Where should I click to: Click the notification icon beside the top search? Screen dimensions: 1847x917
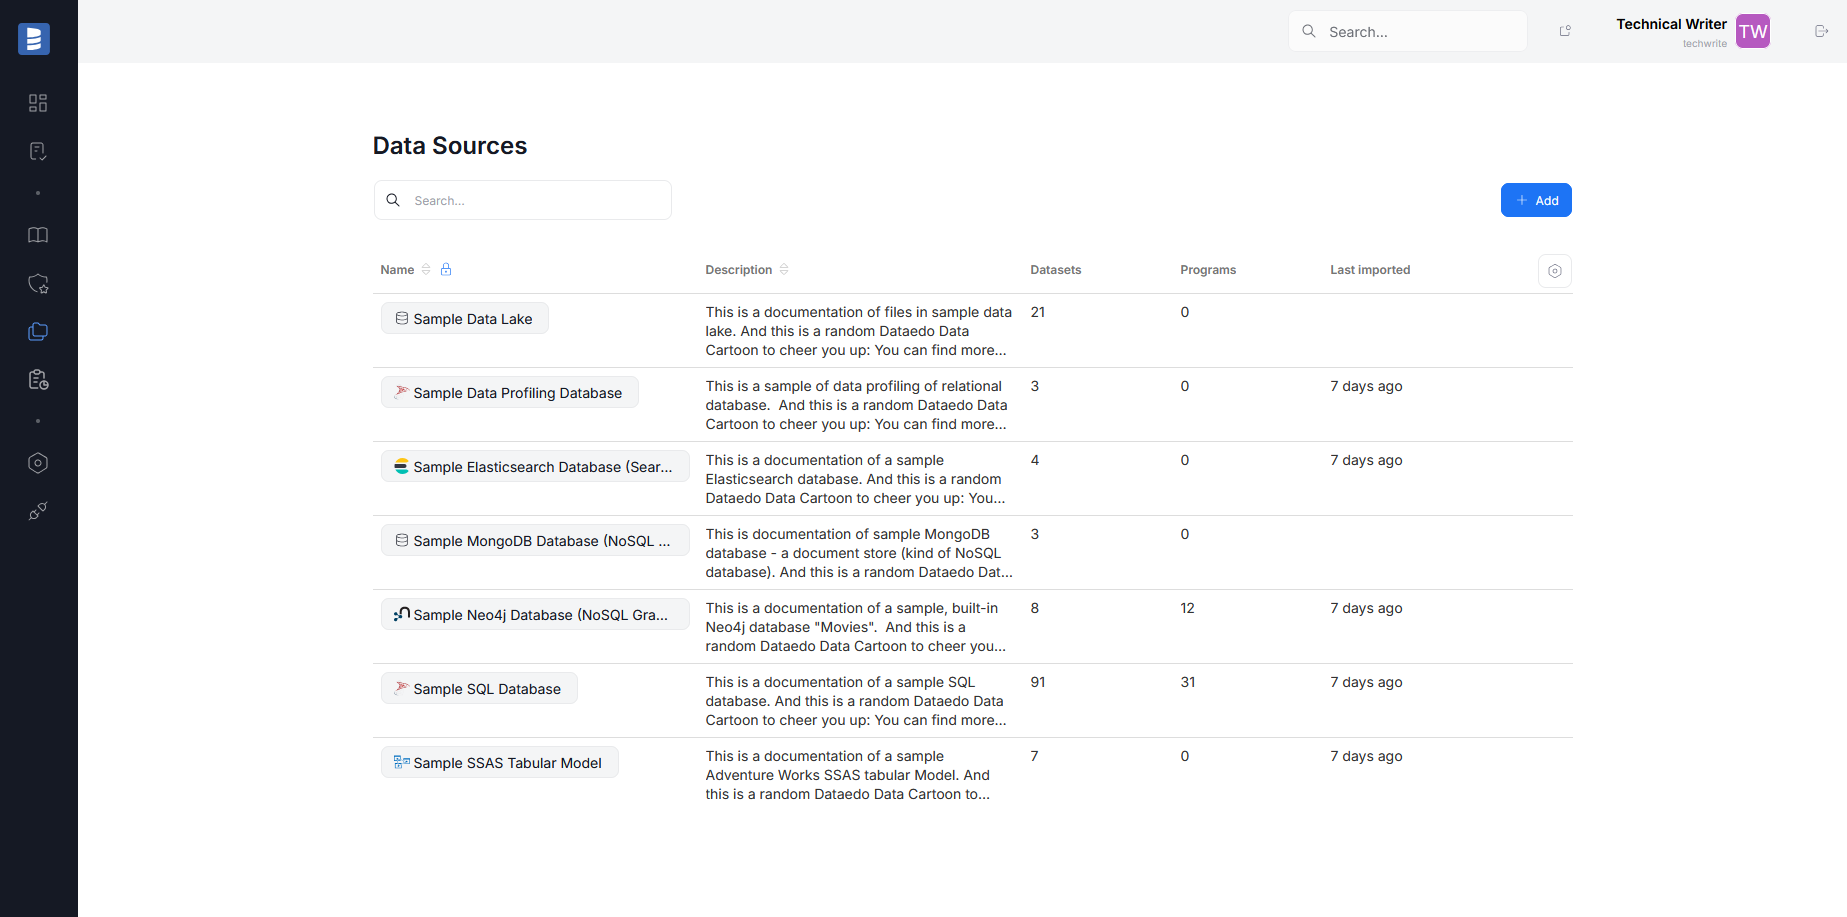[x=1565, y=31]
